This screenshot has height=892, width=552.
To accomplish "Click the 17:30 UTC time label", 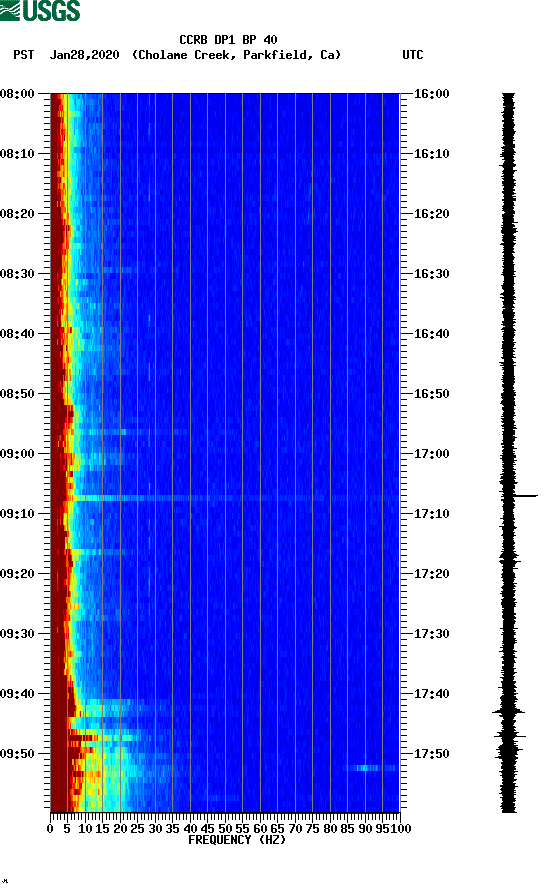I will coord(431,634).
